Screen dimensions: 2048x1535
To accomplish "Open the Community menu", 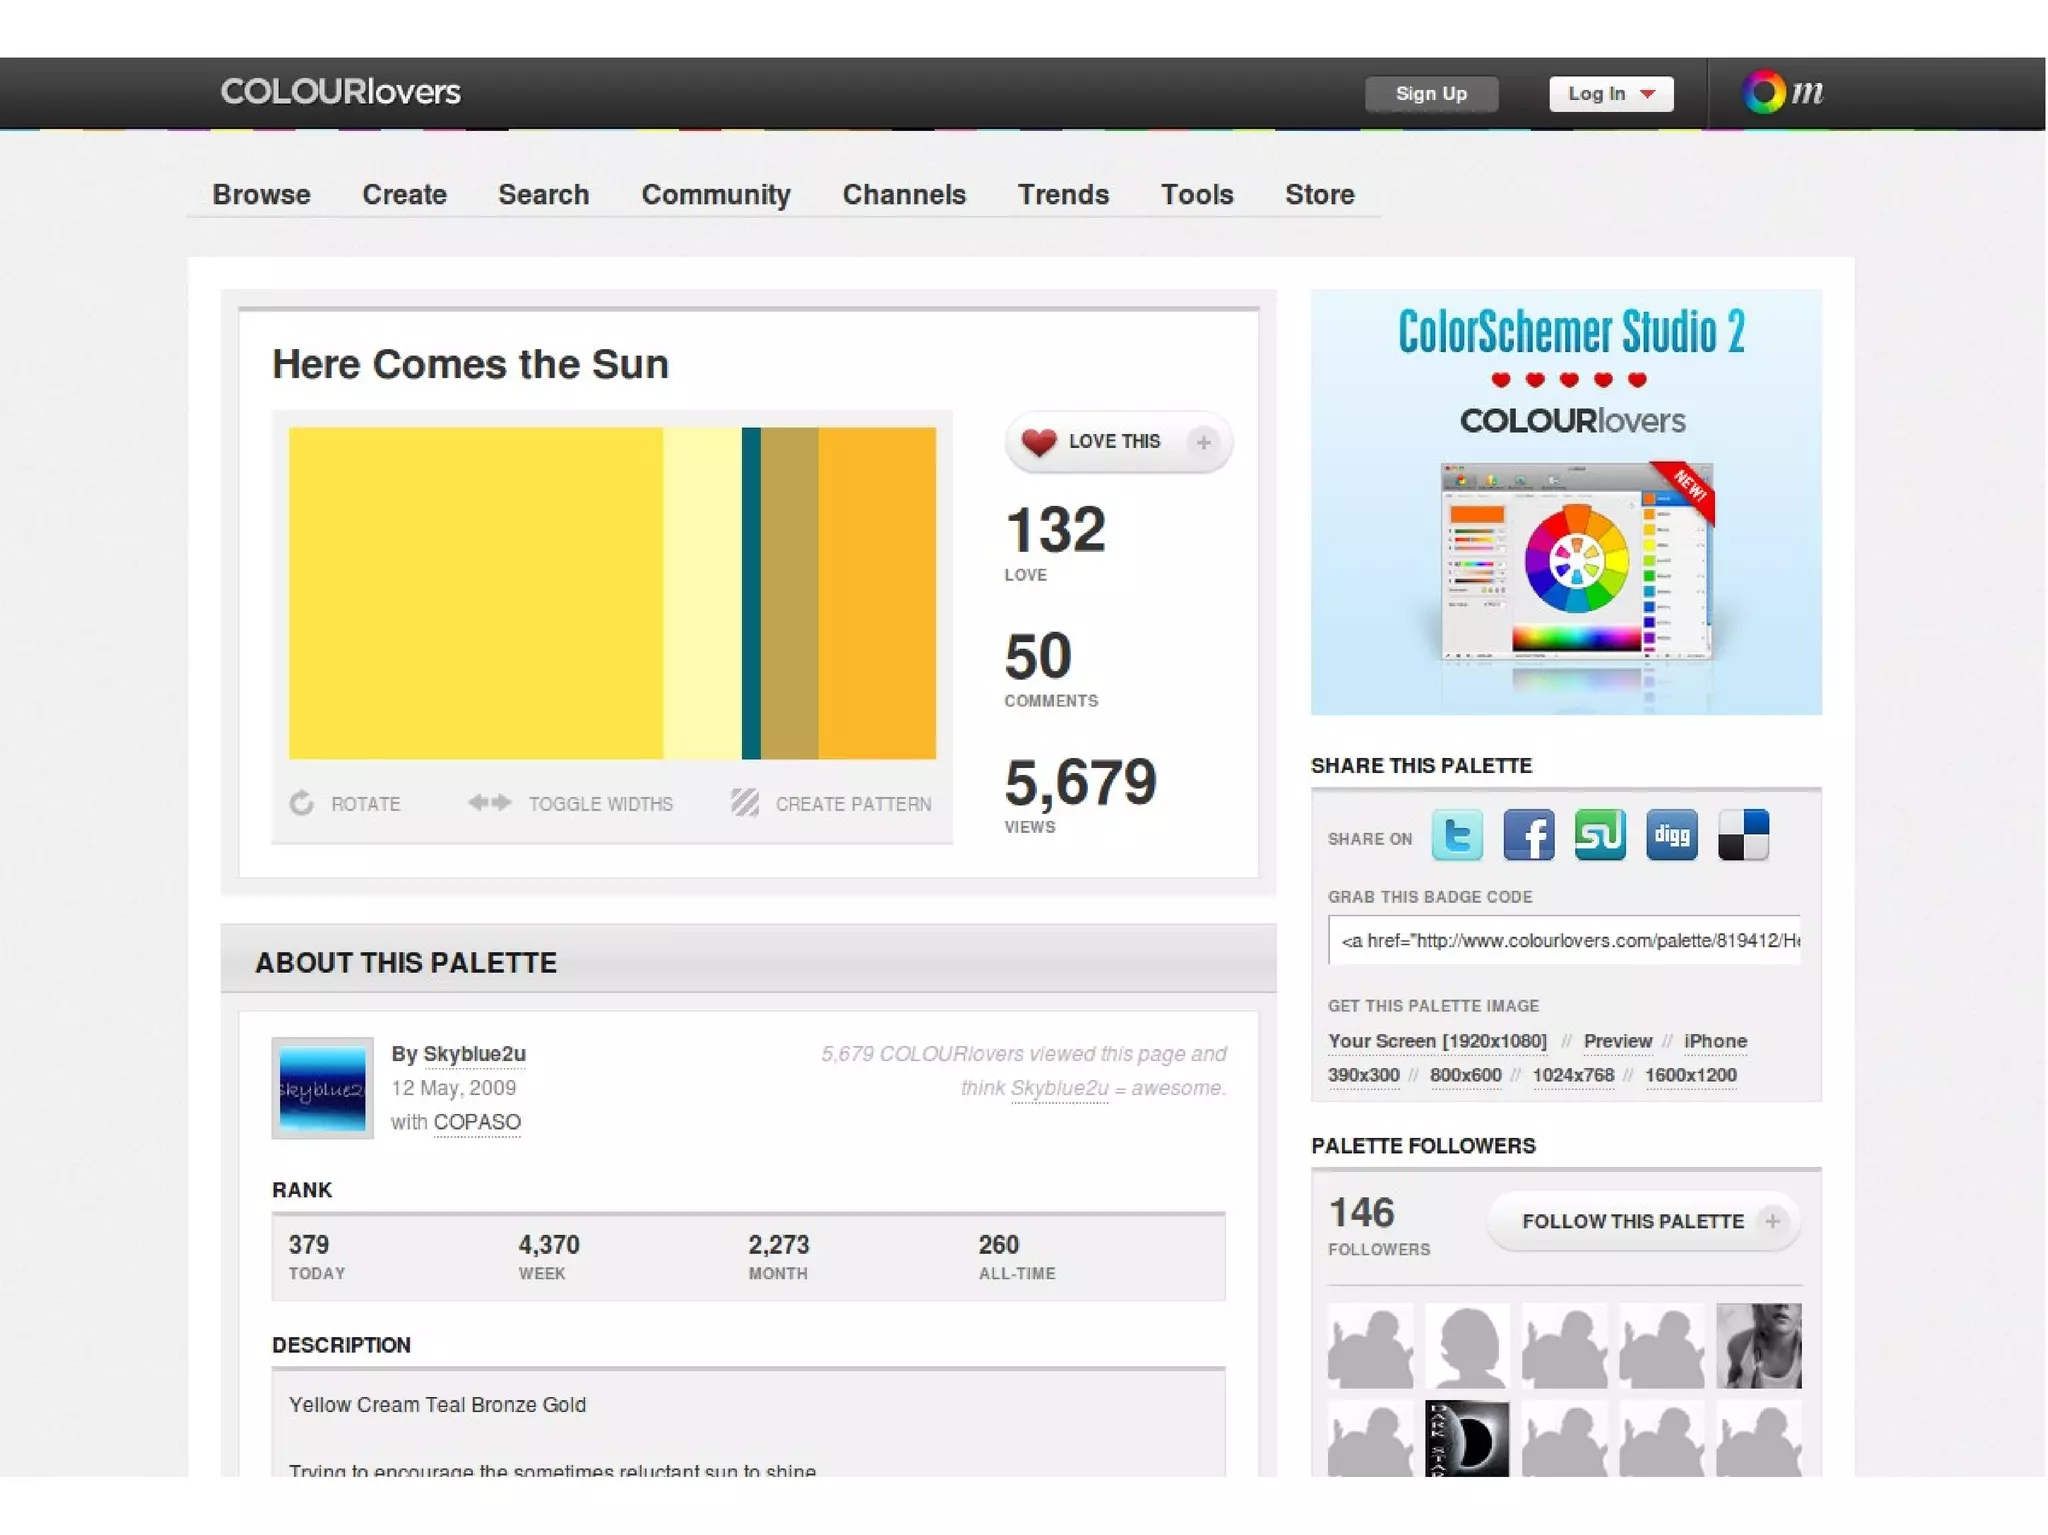I will coord(715,194).
